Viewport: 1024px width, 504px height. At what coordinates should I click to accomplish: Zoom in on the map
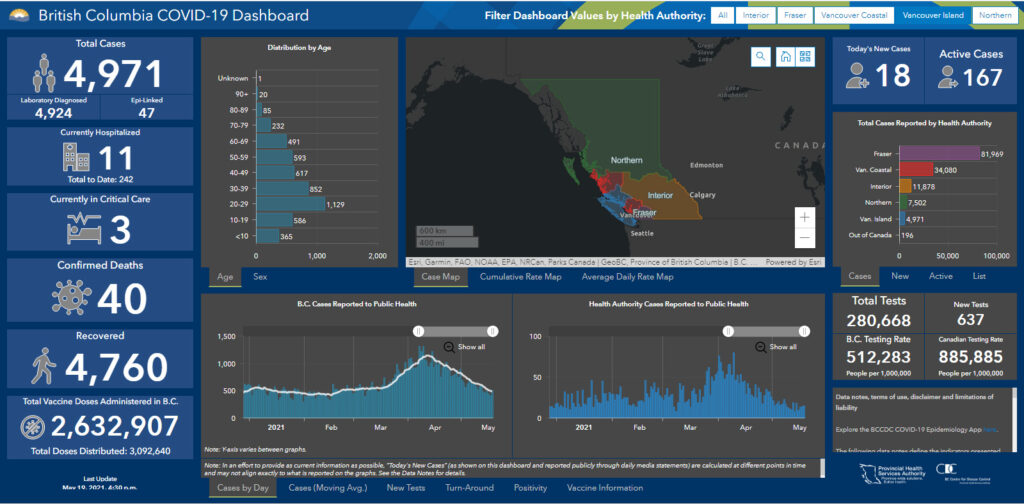click(806, 216)
